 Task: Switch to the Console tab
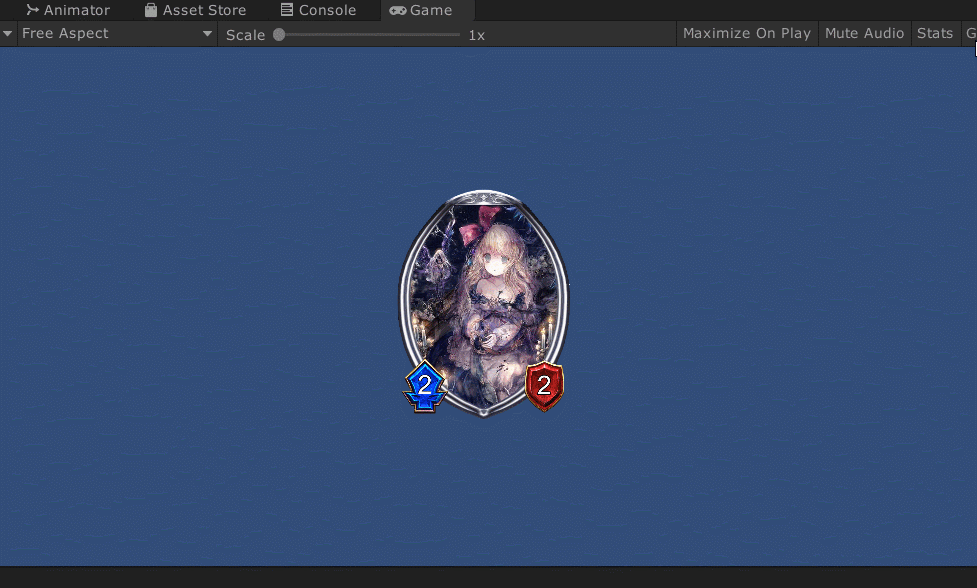318,10
